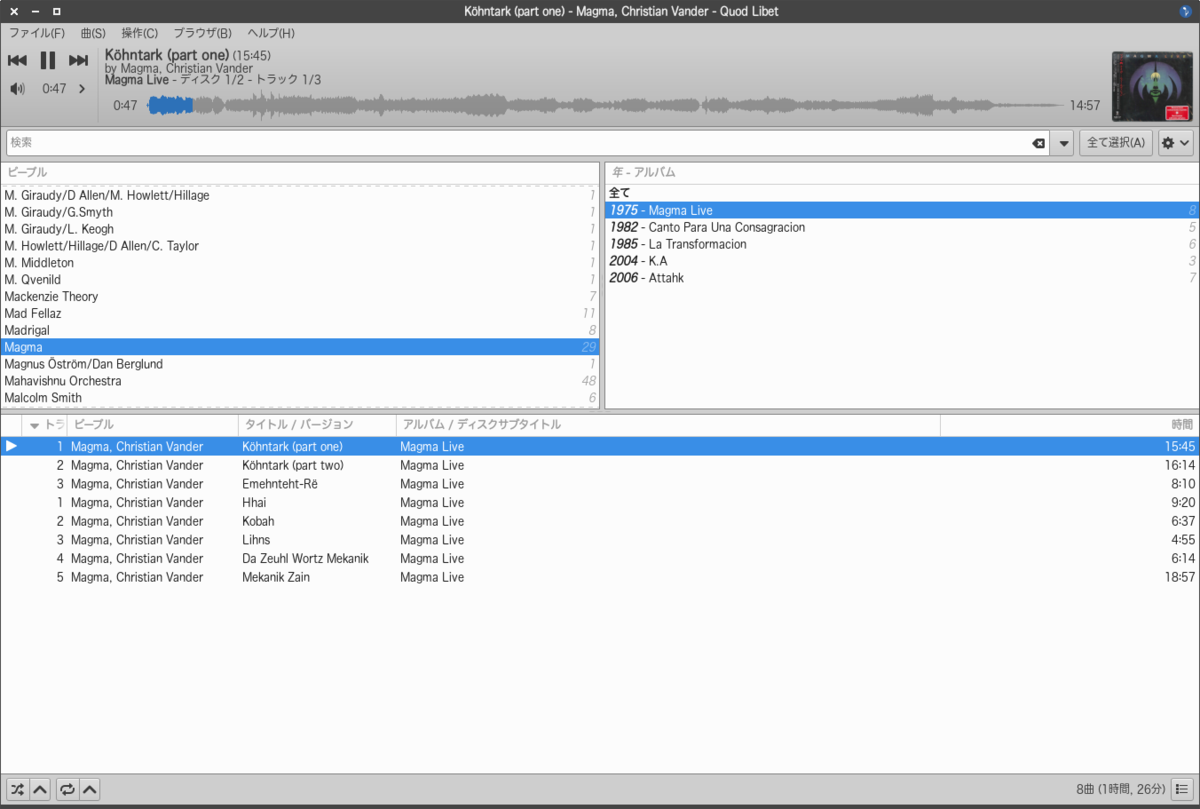The image size is (1200, 809).
Task: Open the 曲(S) menu
Action: (93, 33)
